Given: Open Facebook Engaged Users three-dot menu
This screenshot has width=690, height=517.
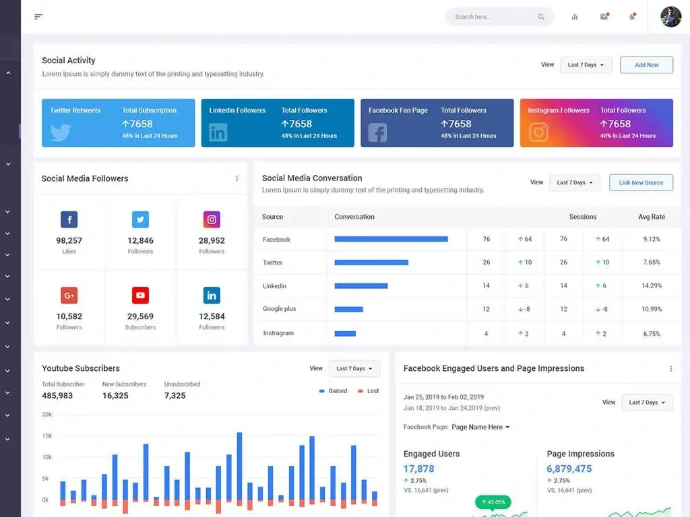Looking at the screenshot, I should click(x=671, y=368).
